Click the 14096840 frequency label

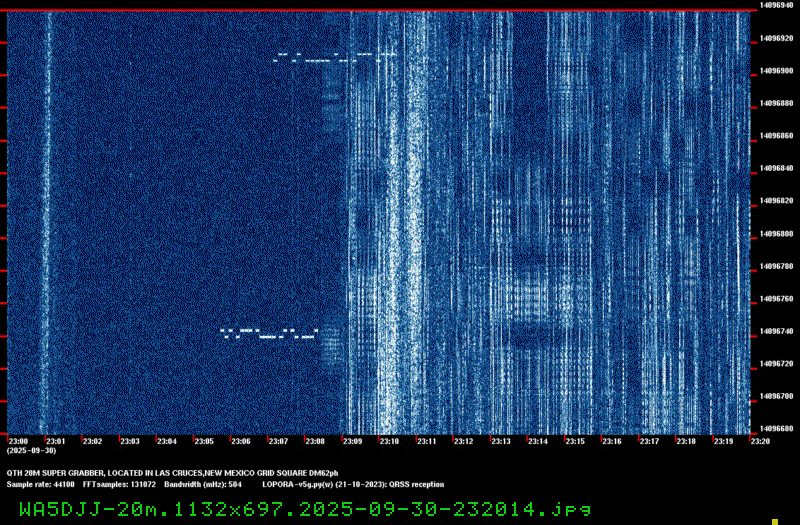[776, 168]
